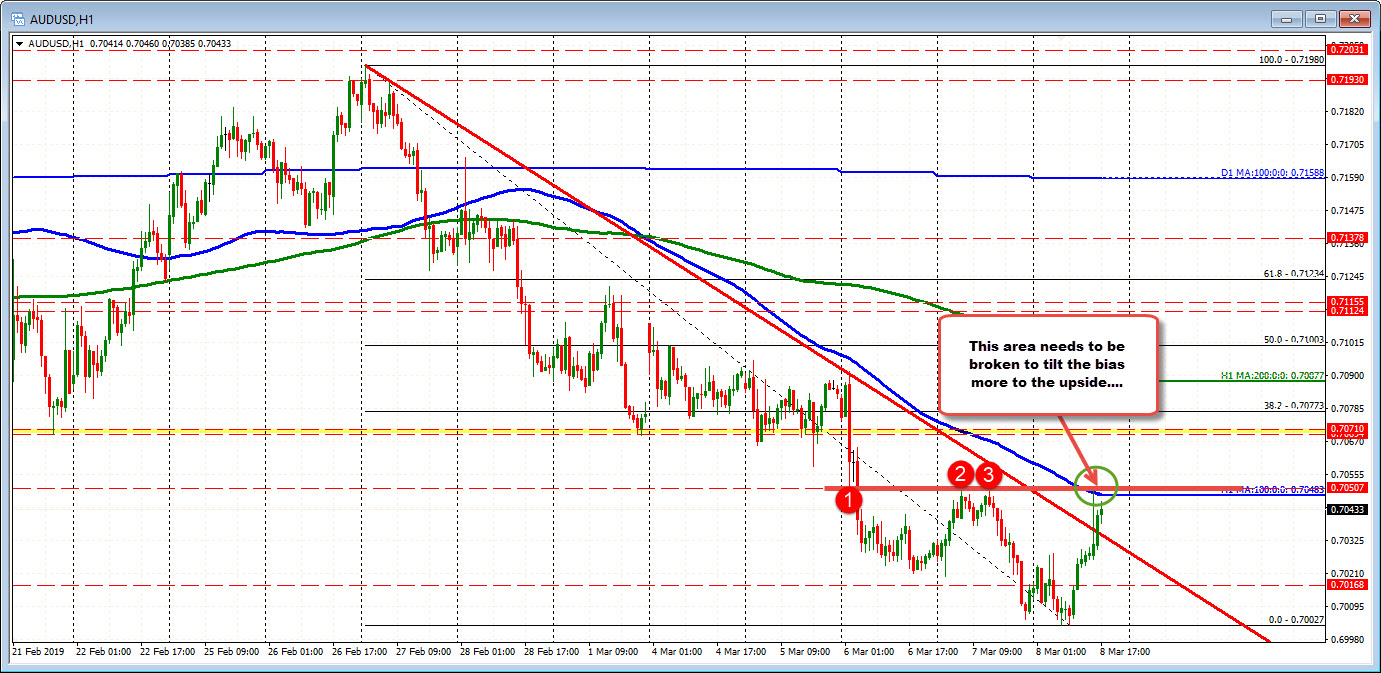Select the Fibonacci 38.2 - 0.70773 label
The height and width of the screenshot is (673, 1381).
point(1293,406)
